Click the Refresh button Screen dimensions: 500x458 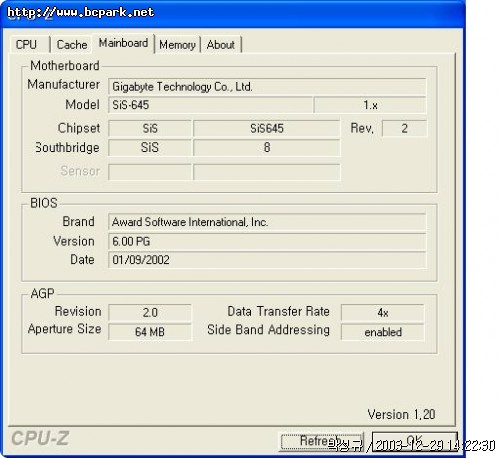click(x=321, y=441)
